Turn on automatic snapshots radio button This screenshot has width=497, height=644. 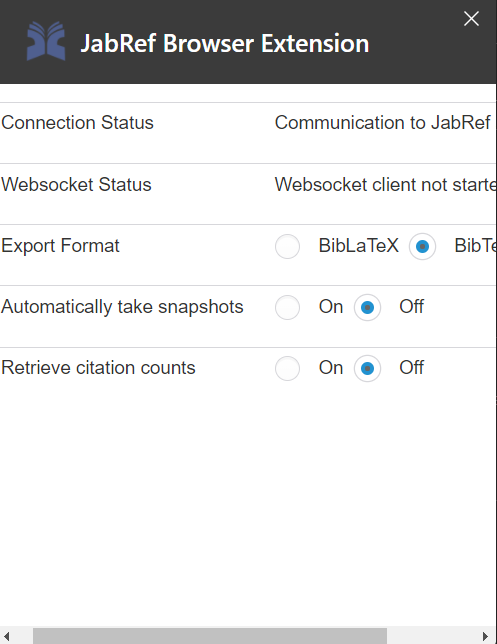tap(288, 307)
